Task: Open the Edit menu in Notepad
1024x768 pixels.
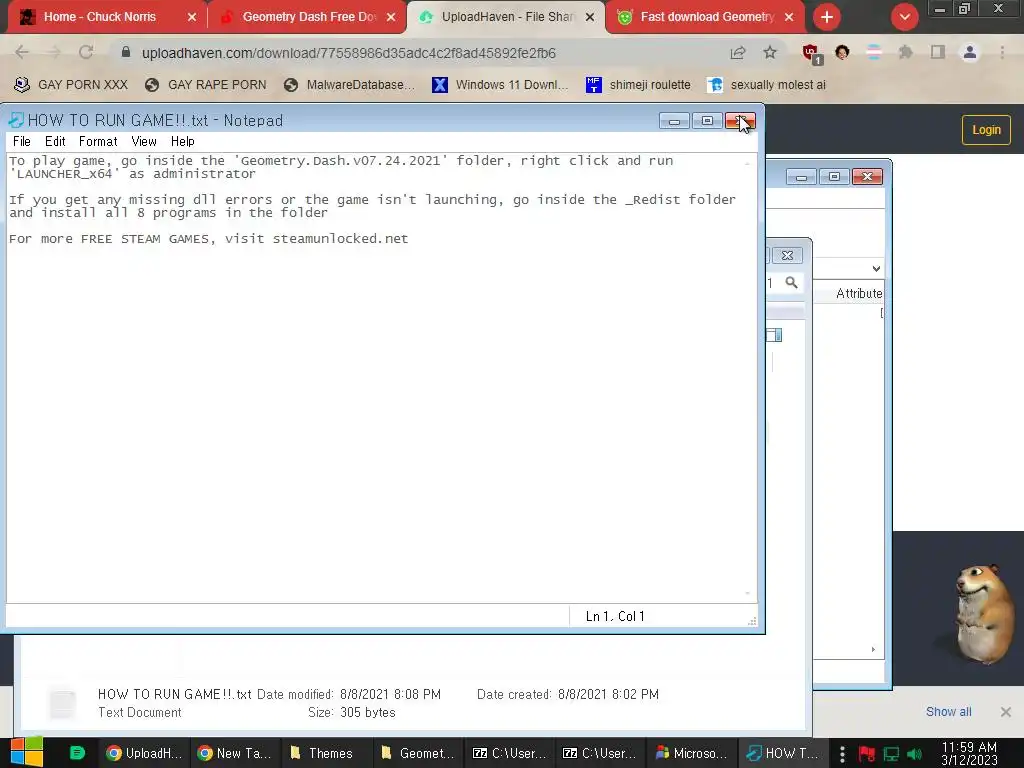Action: (x=55, y=142)
